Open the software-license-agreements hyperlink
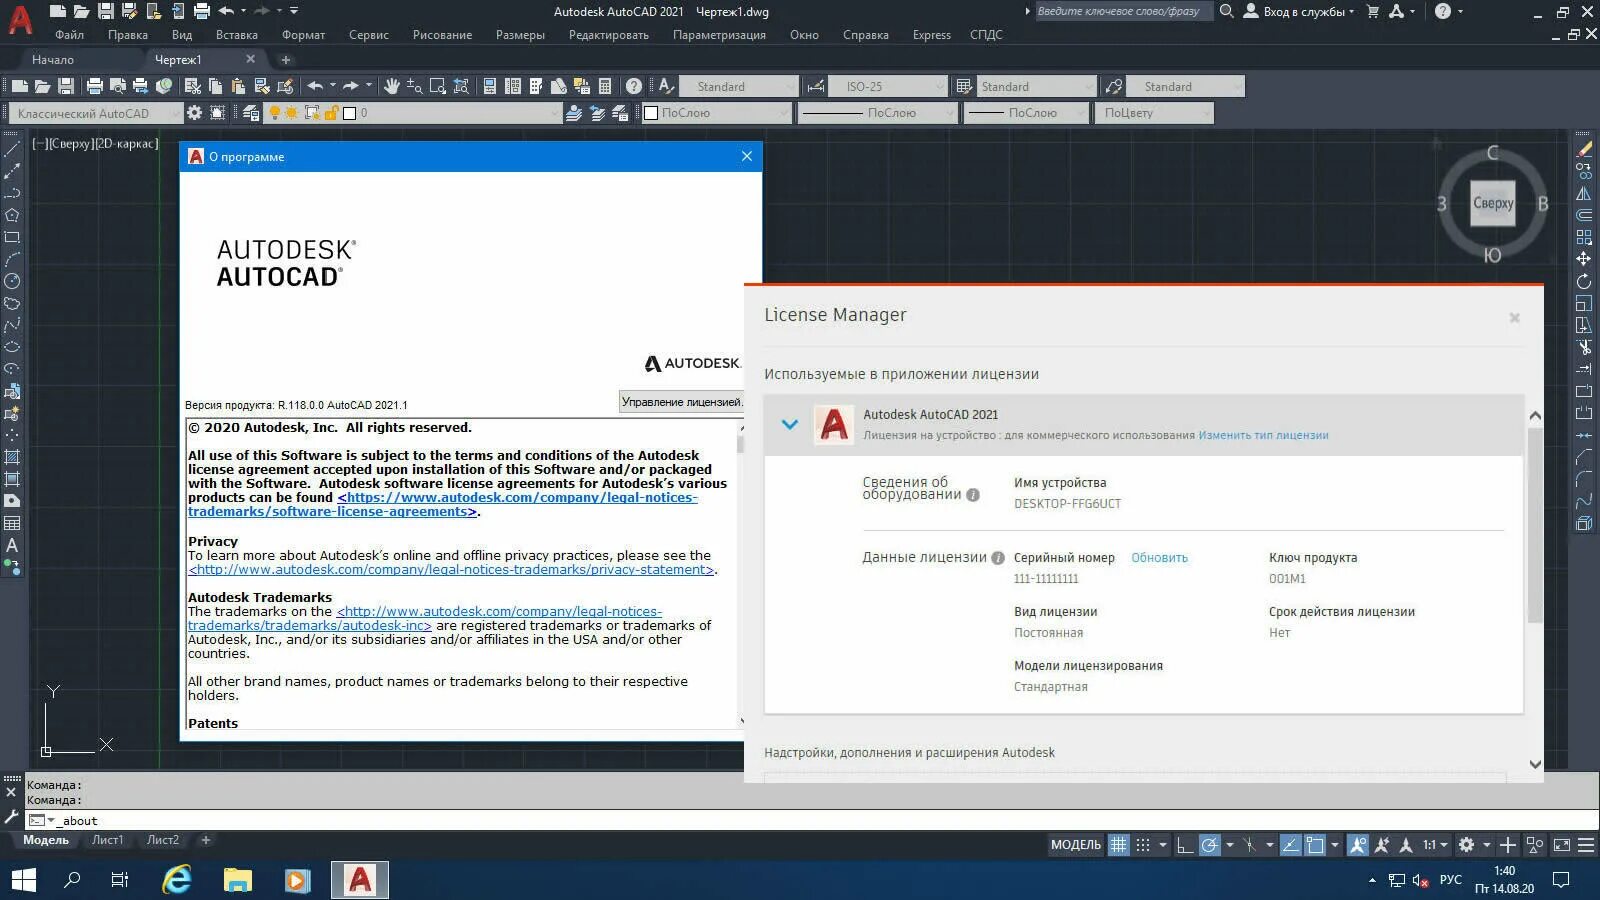This screenshot has height=900, width=1600. click(443, 504)
